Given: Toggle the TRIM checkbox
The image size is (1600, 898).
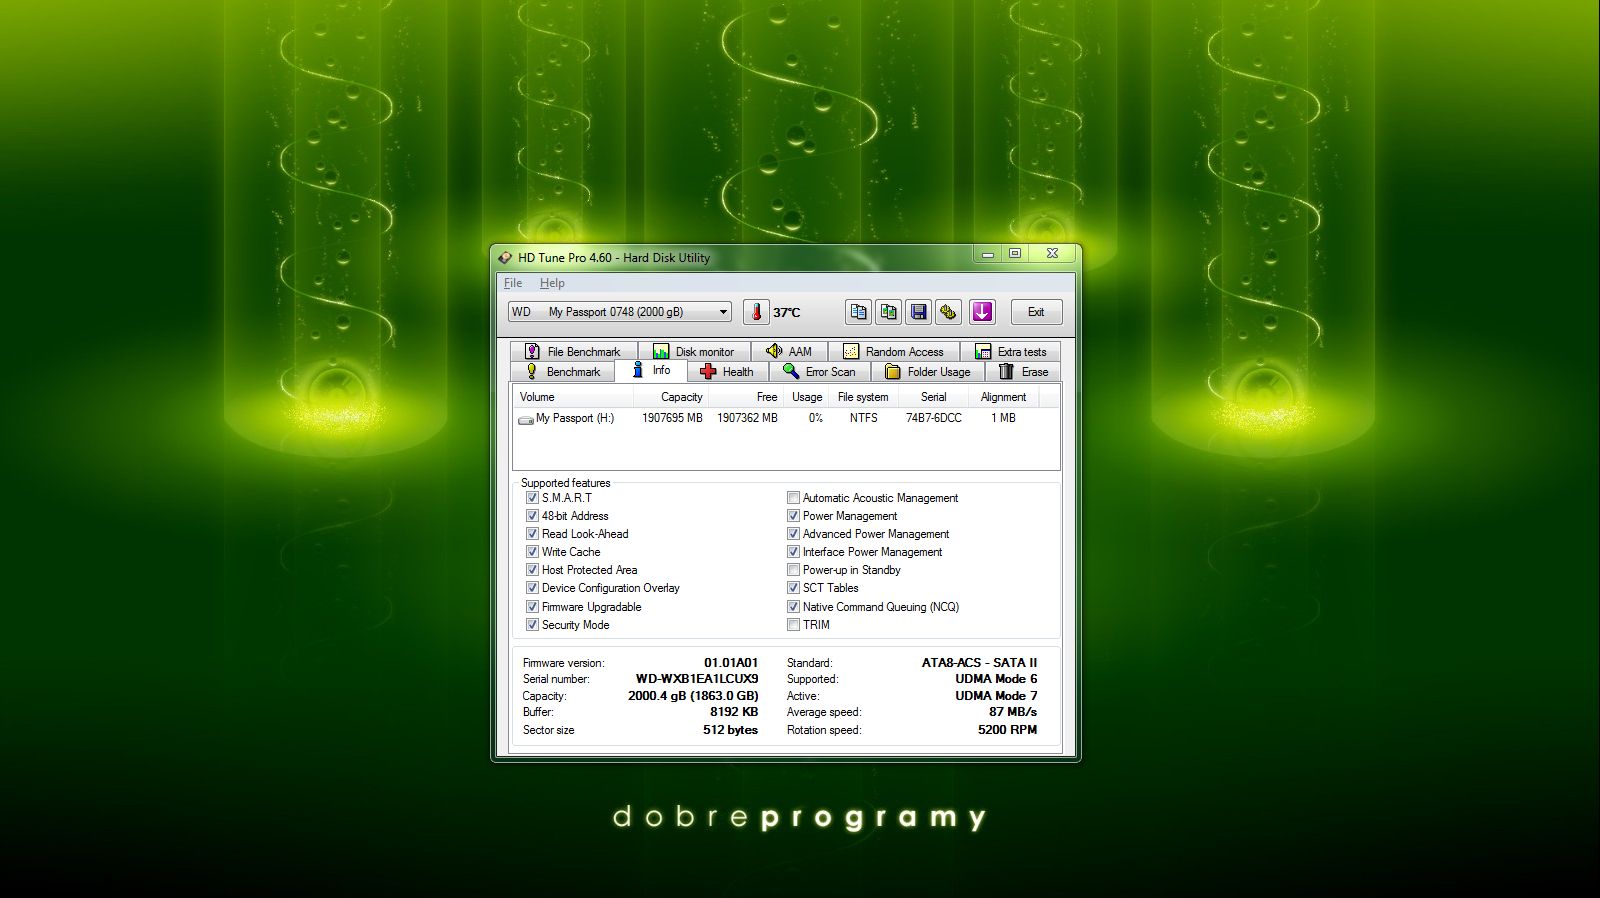Looking at the screenshot, I should click(x=793, y=624).
